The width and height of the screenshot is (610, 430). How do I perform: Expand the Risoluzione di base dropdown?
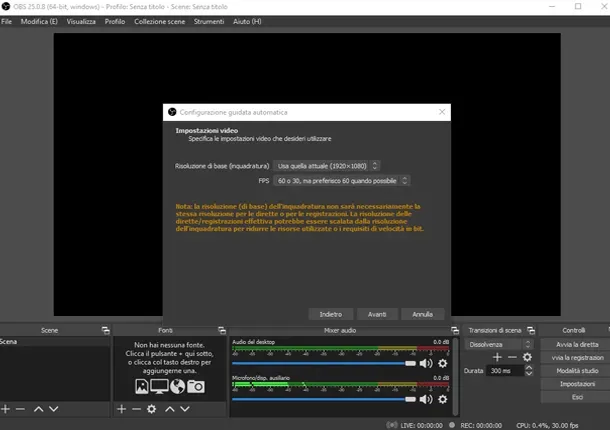coord(327,165)
